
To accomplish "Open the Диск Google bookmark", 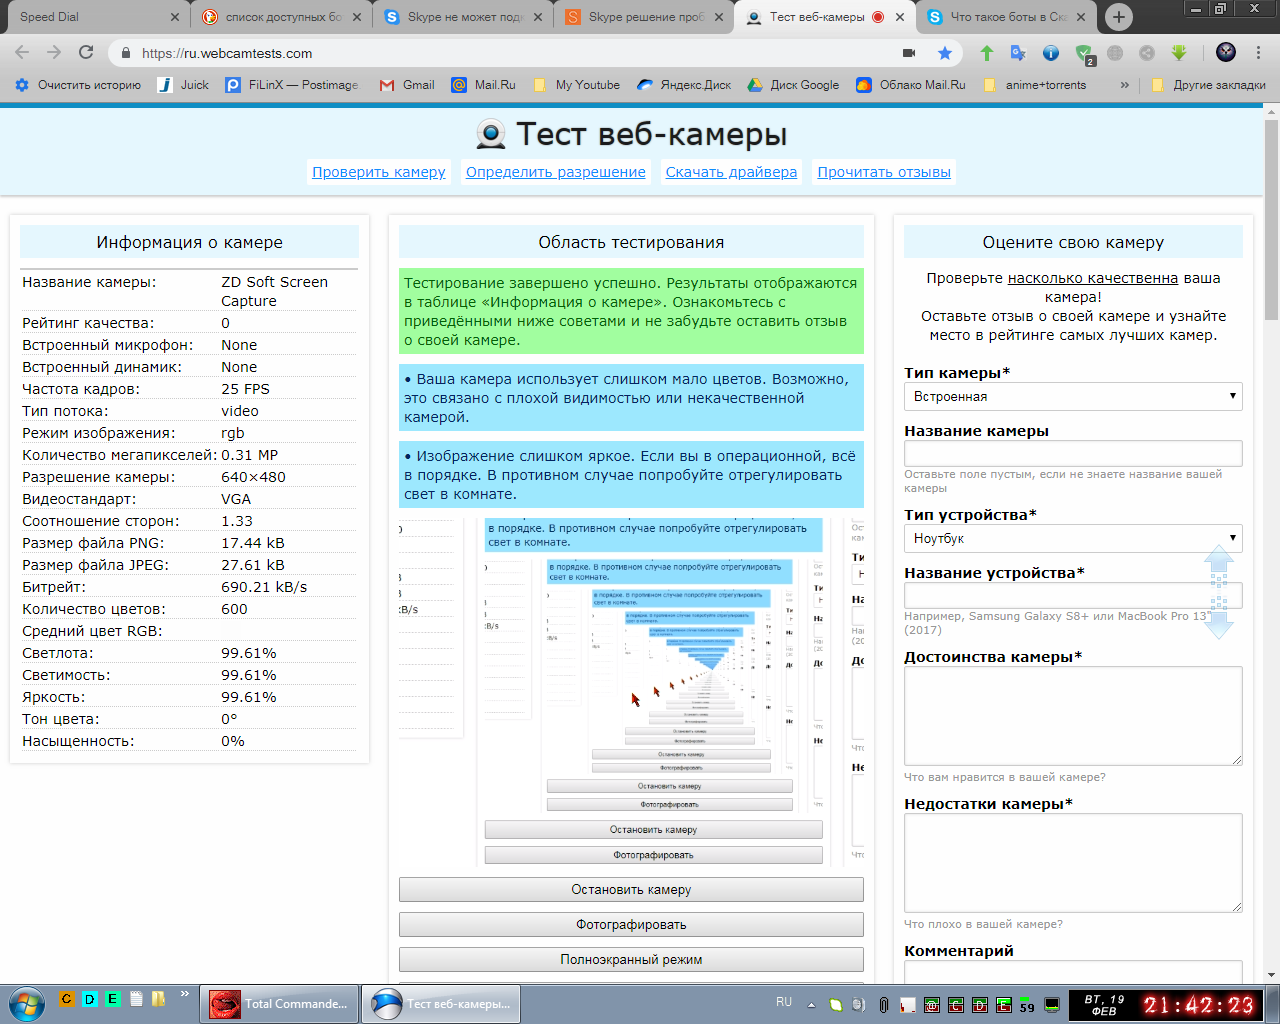I will coord(794,85).
